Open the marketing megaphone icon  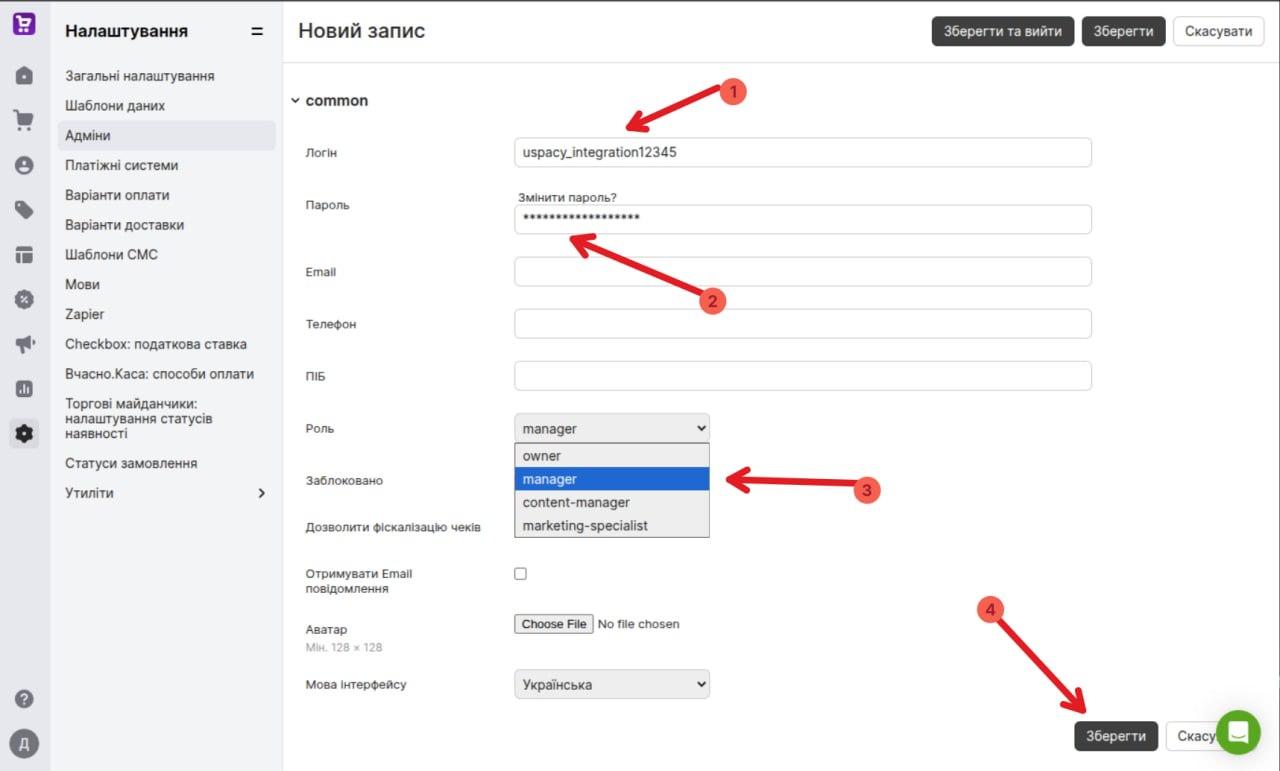24,344
